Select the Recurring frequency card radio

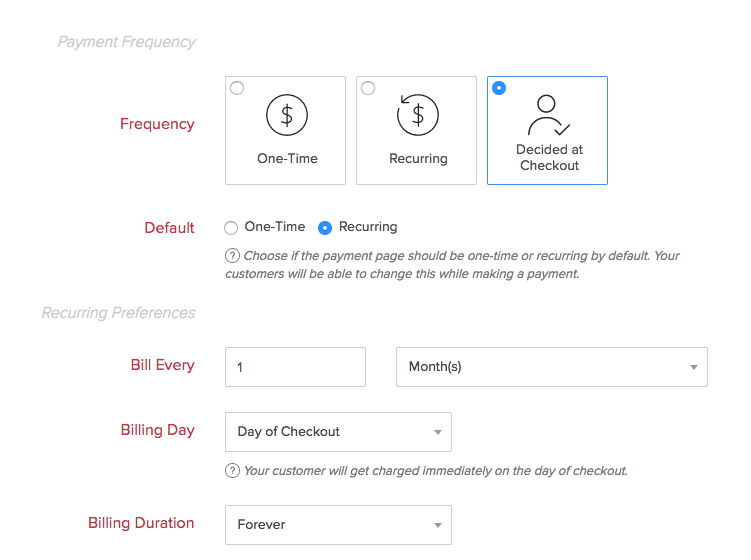point(368,88)
